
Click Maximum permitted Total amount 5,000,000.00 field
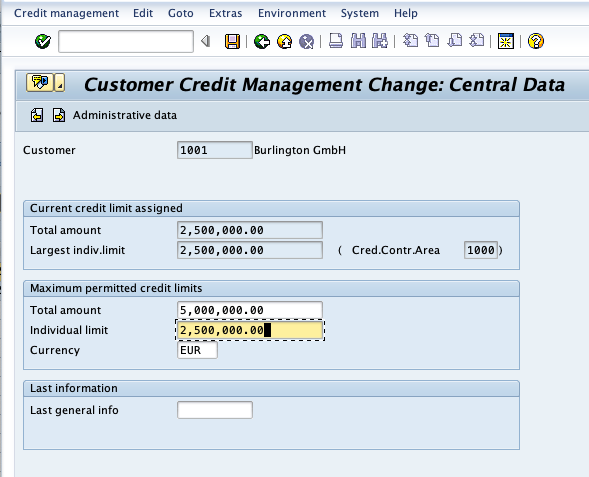click(x=250, y=310)
